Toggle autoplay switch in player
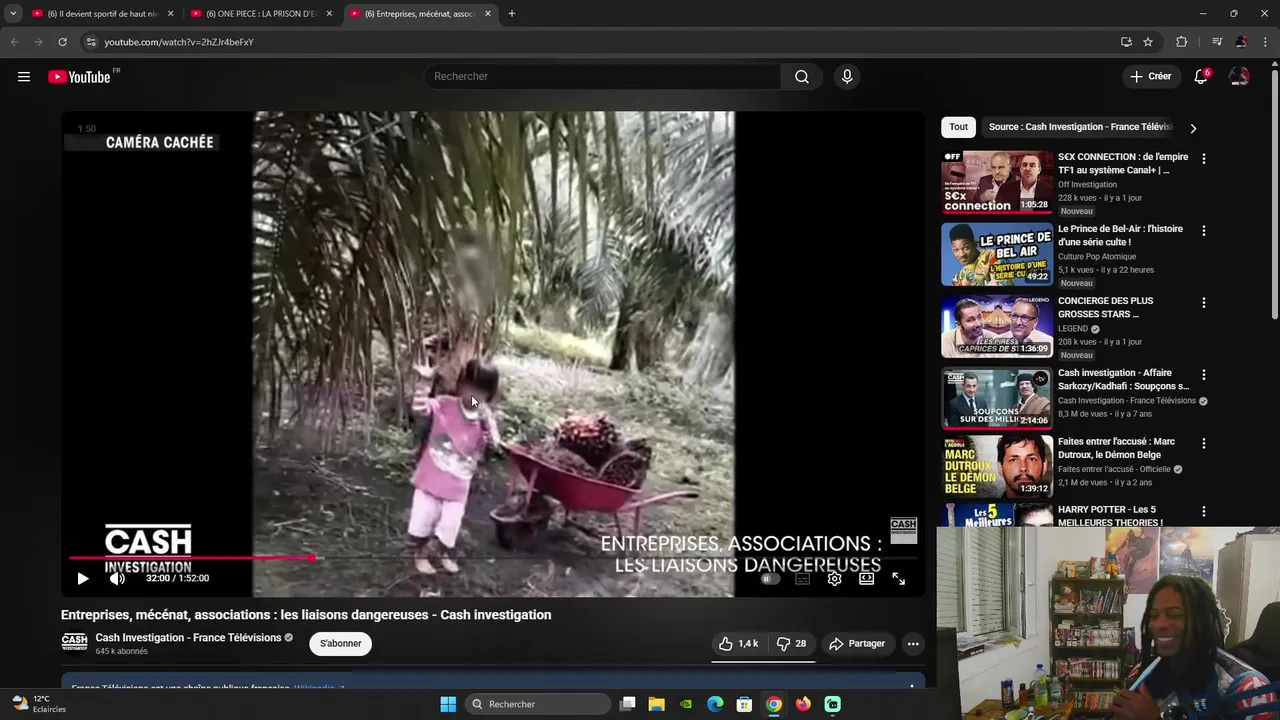Screen dimensions: 1280x720 pos(769,578)
